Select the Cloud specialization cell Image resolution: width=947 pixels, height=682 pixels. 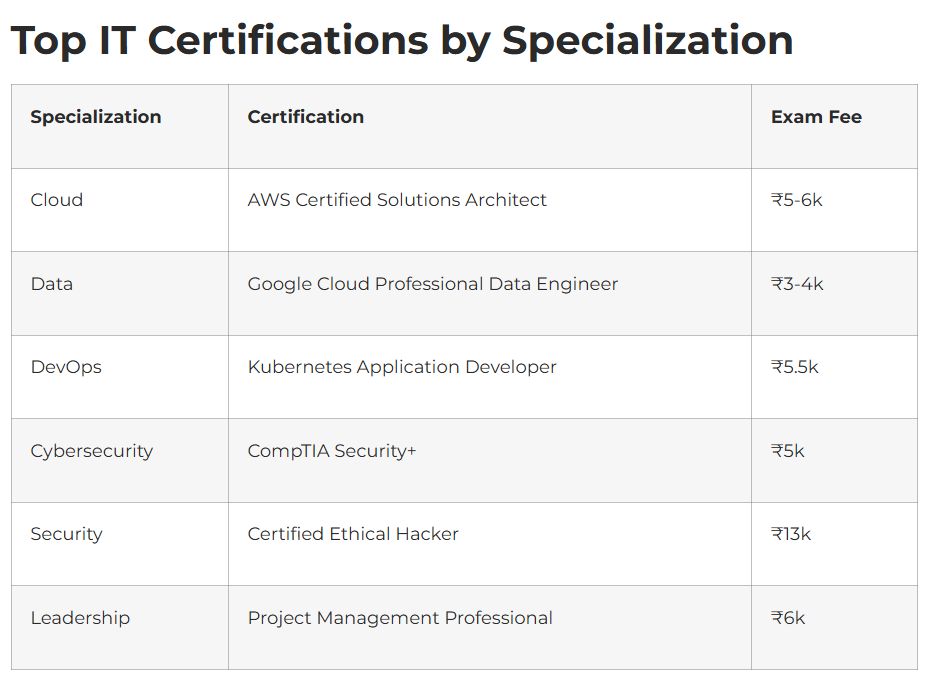(x=57, y=200)
